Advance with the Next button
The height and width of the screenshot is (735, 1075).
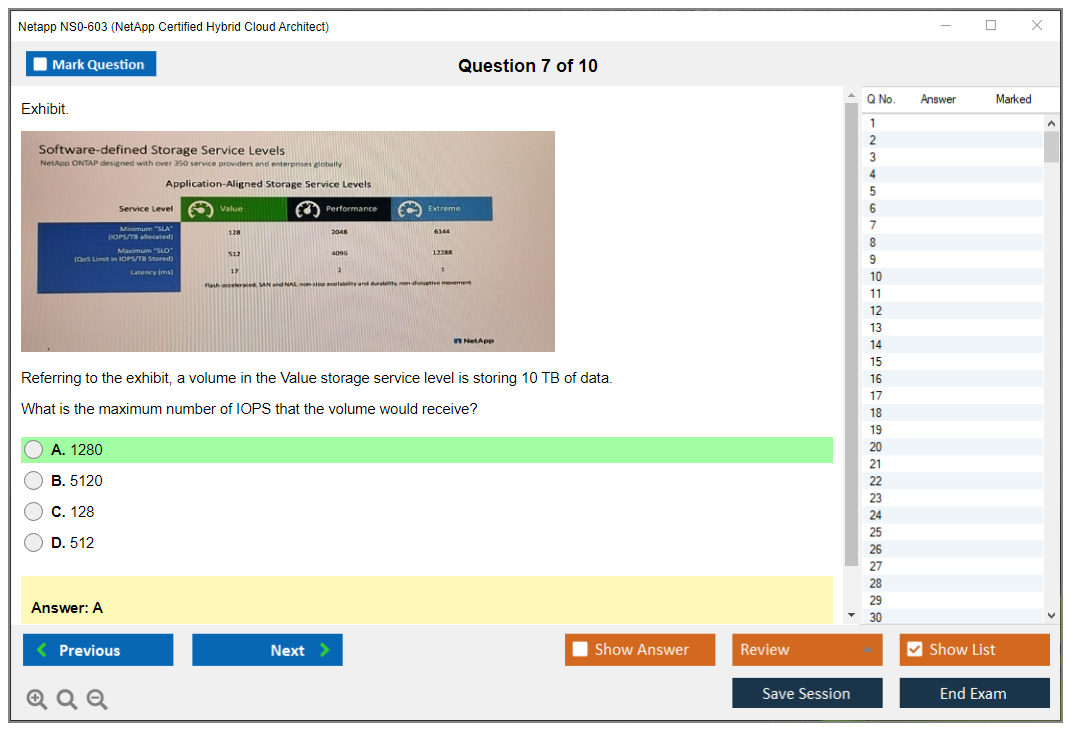coord(267,650)
